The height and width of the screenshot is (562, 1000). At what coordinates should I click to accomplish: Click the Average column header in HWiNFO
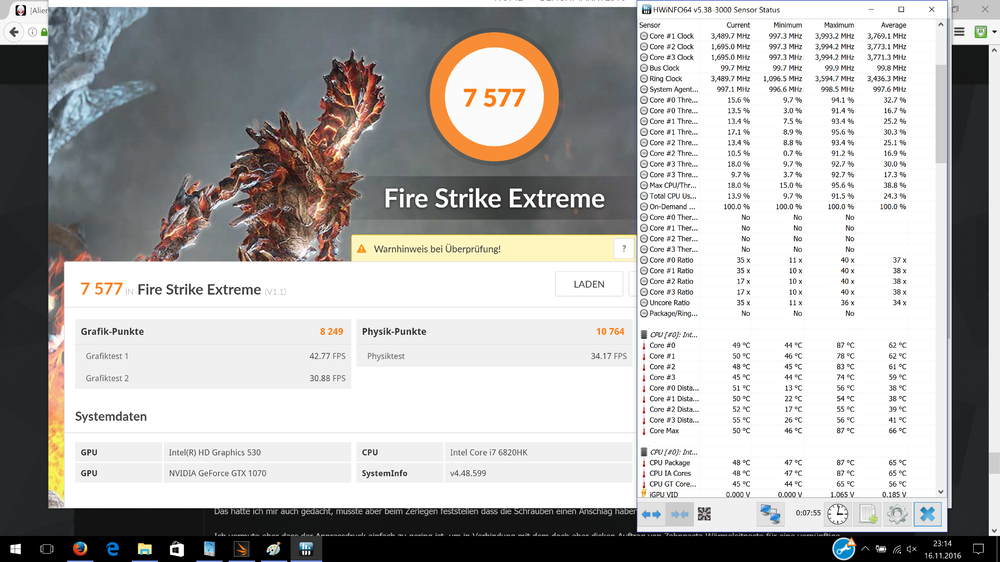893,25
